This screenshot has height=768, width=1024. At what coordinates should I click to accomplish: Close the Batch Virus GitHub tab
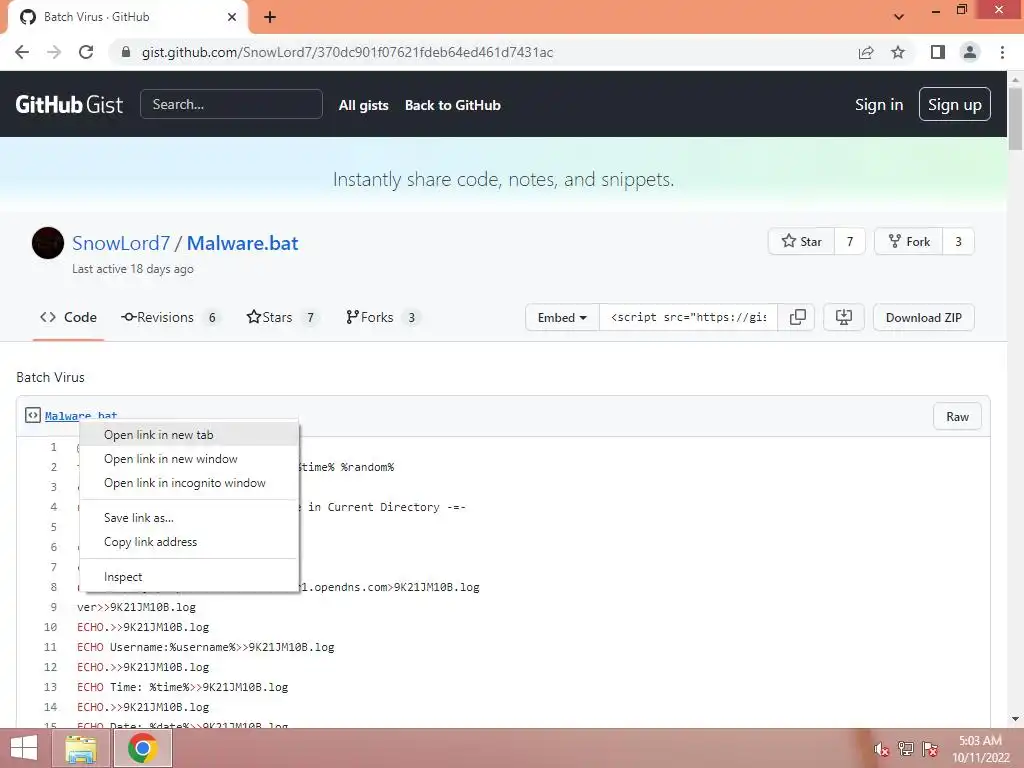pos(232,17)
